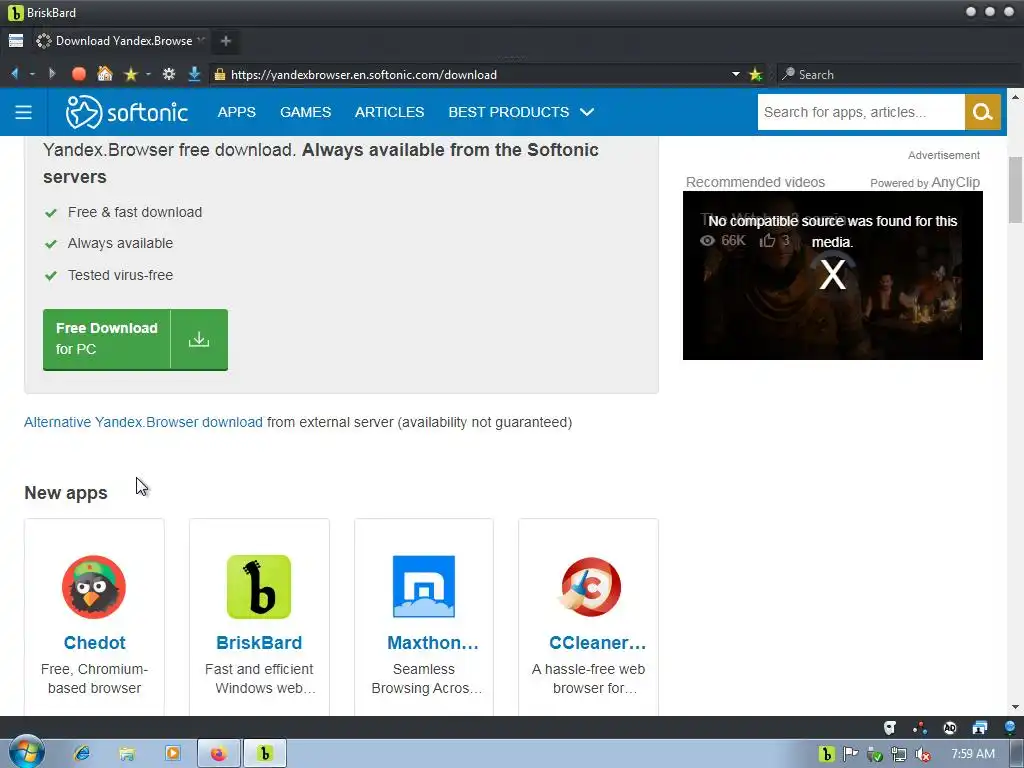1024x768 pixels.
Task: Click the download arrow on the green button
Action: (199, 340)
